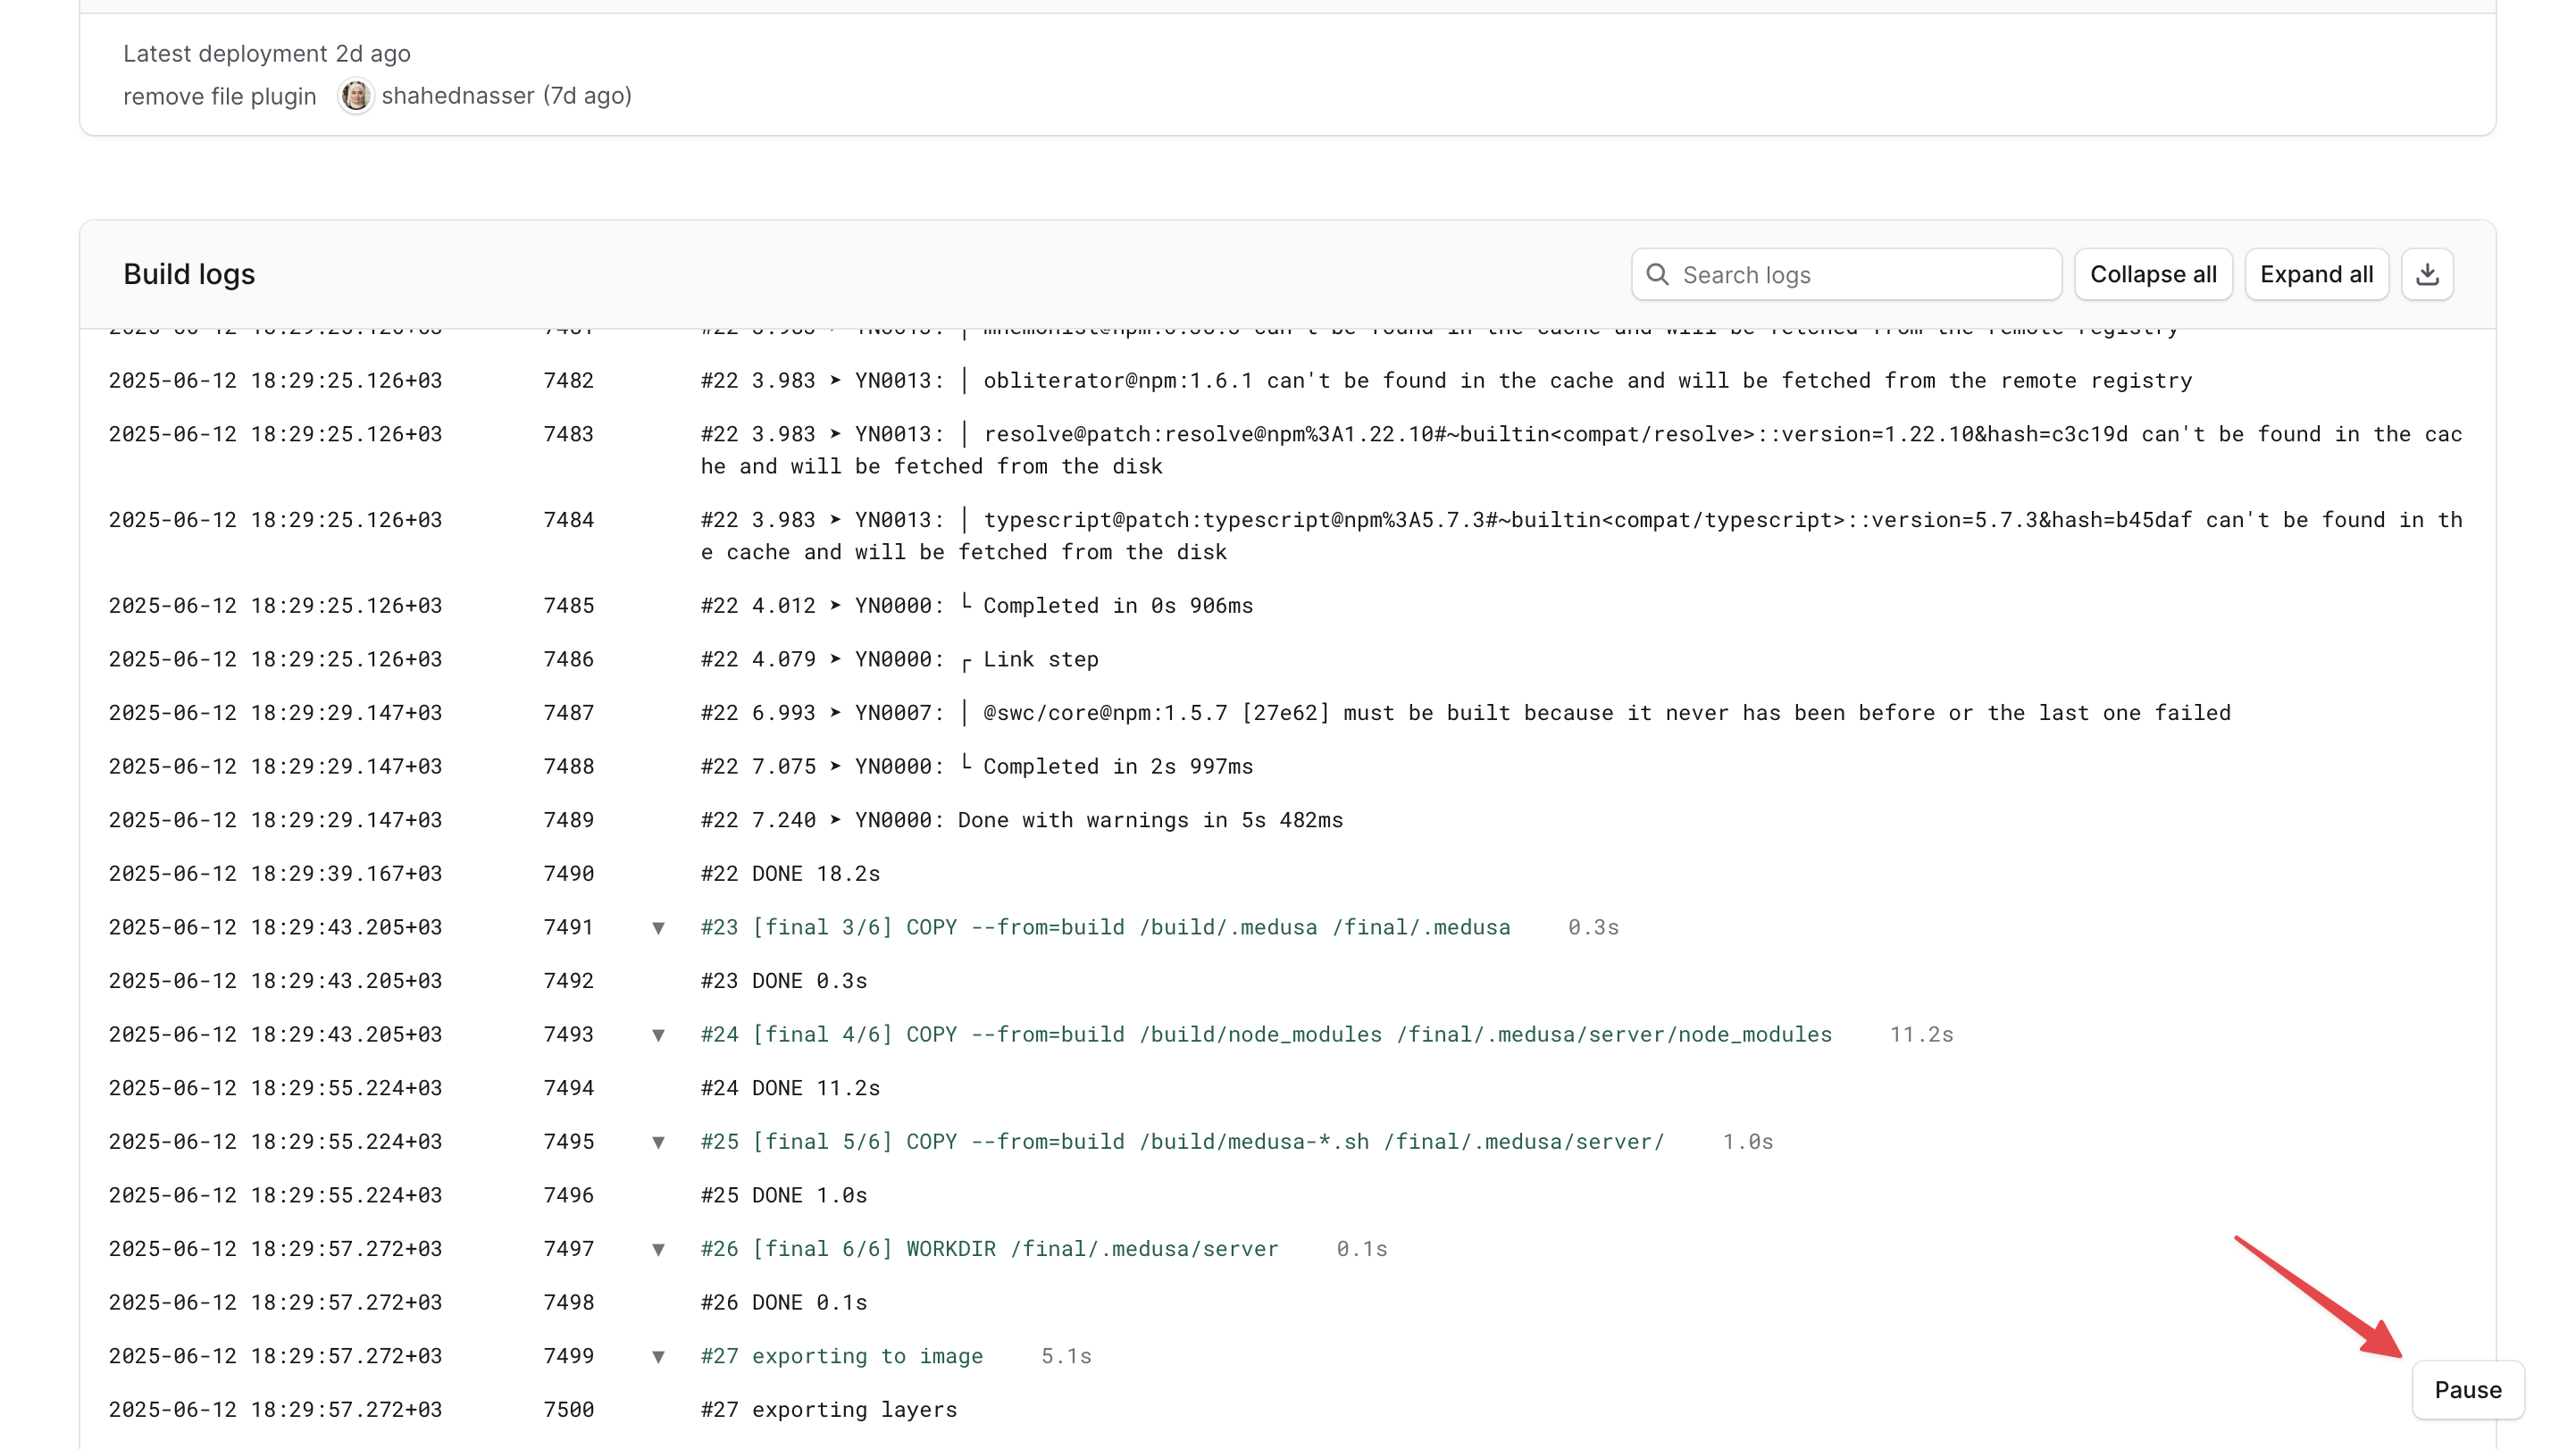Collapse step #27 exporting to image
The height and width of the screenshot is (1449, 2576).
point(658,1356)
